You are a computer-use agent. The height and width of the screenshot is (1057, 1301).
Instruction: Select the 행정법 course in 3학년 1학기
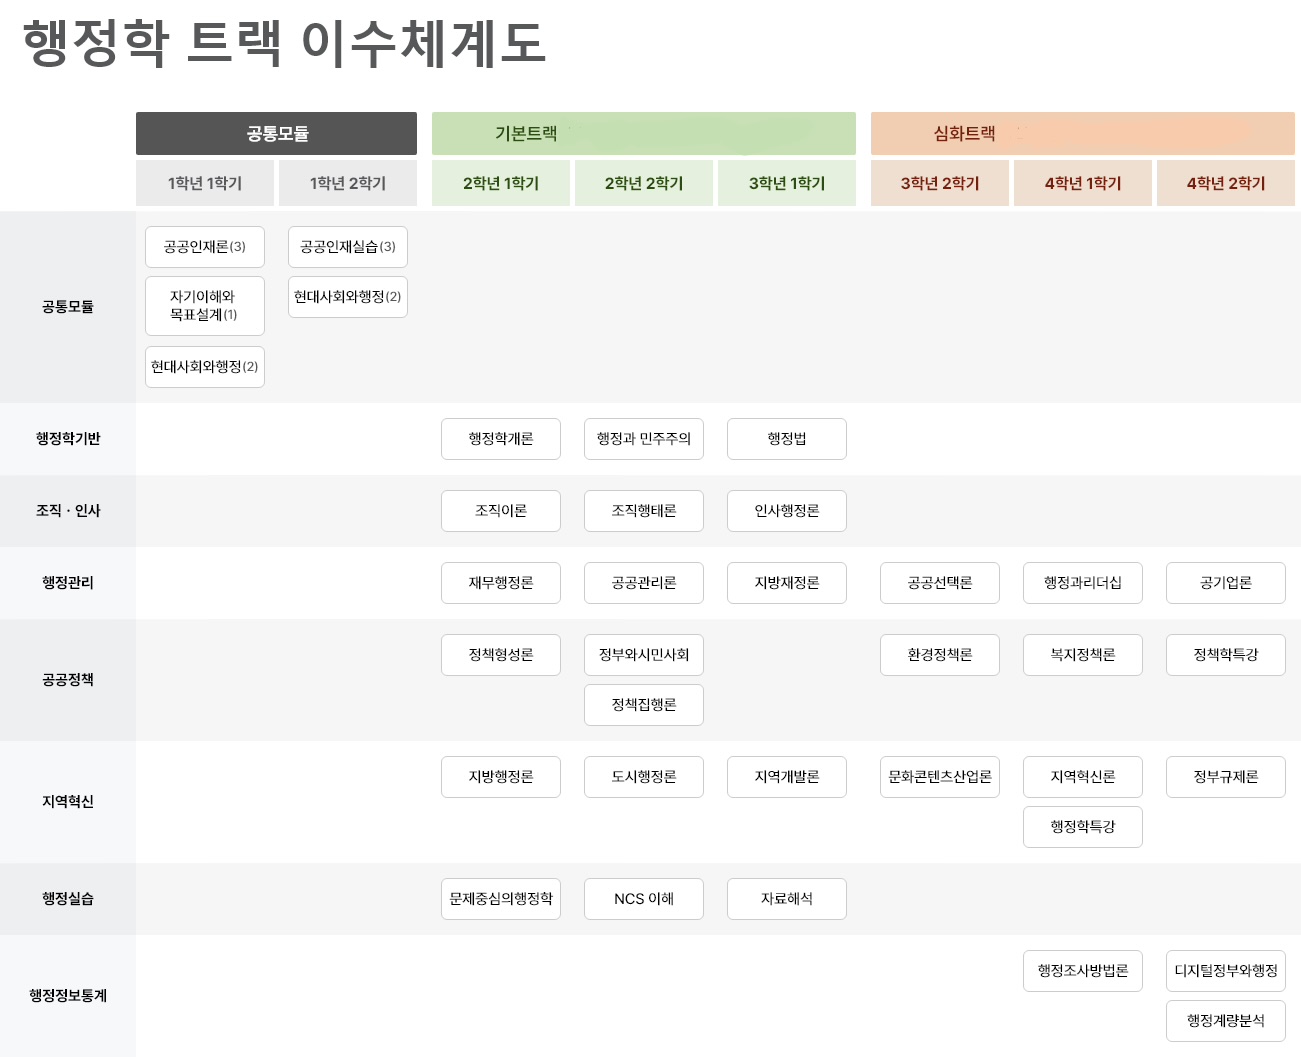click(787, 439)
